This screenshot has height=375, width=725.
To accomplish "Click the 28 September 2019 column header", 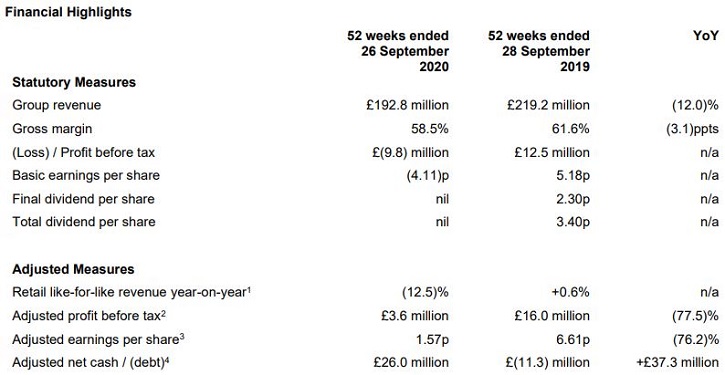I will click(x=539, y=51).
